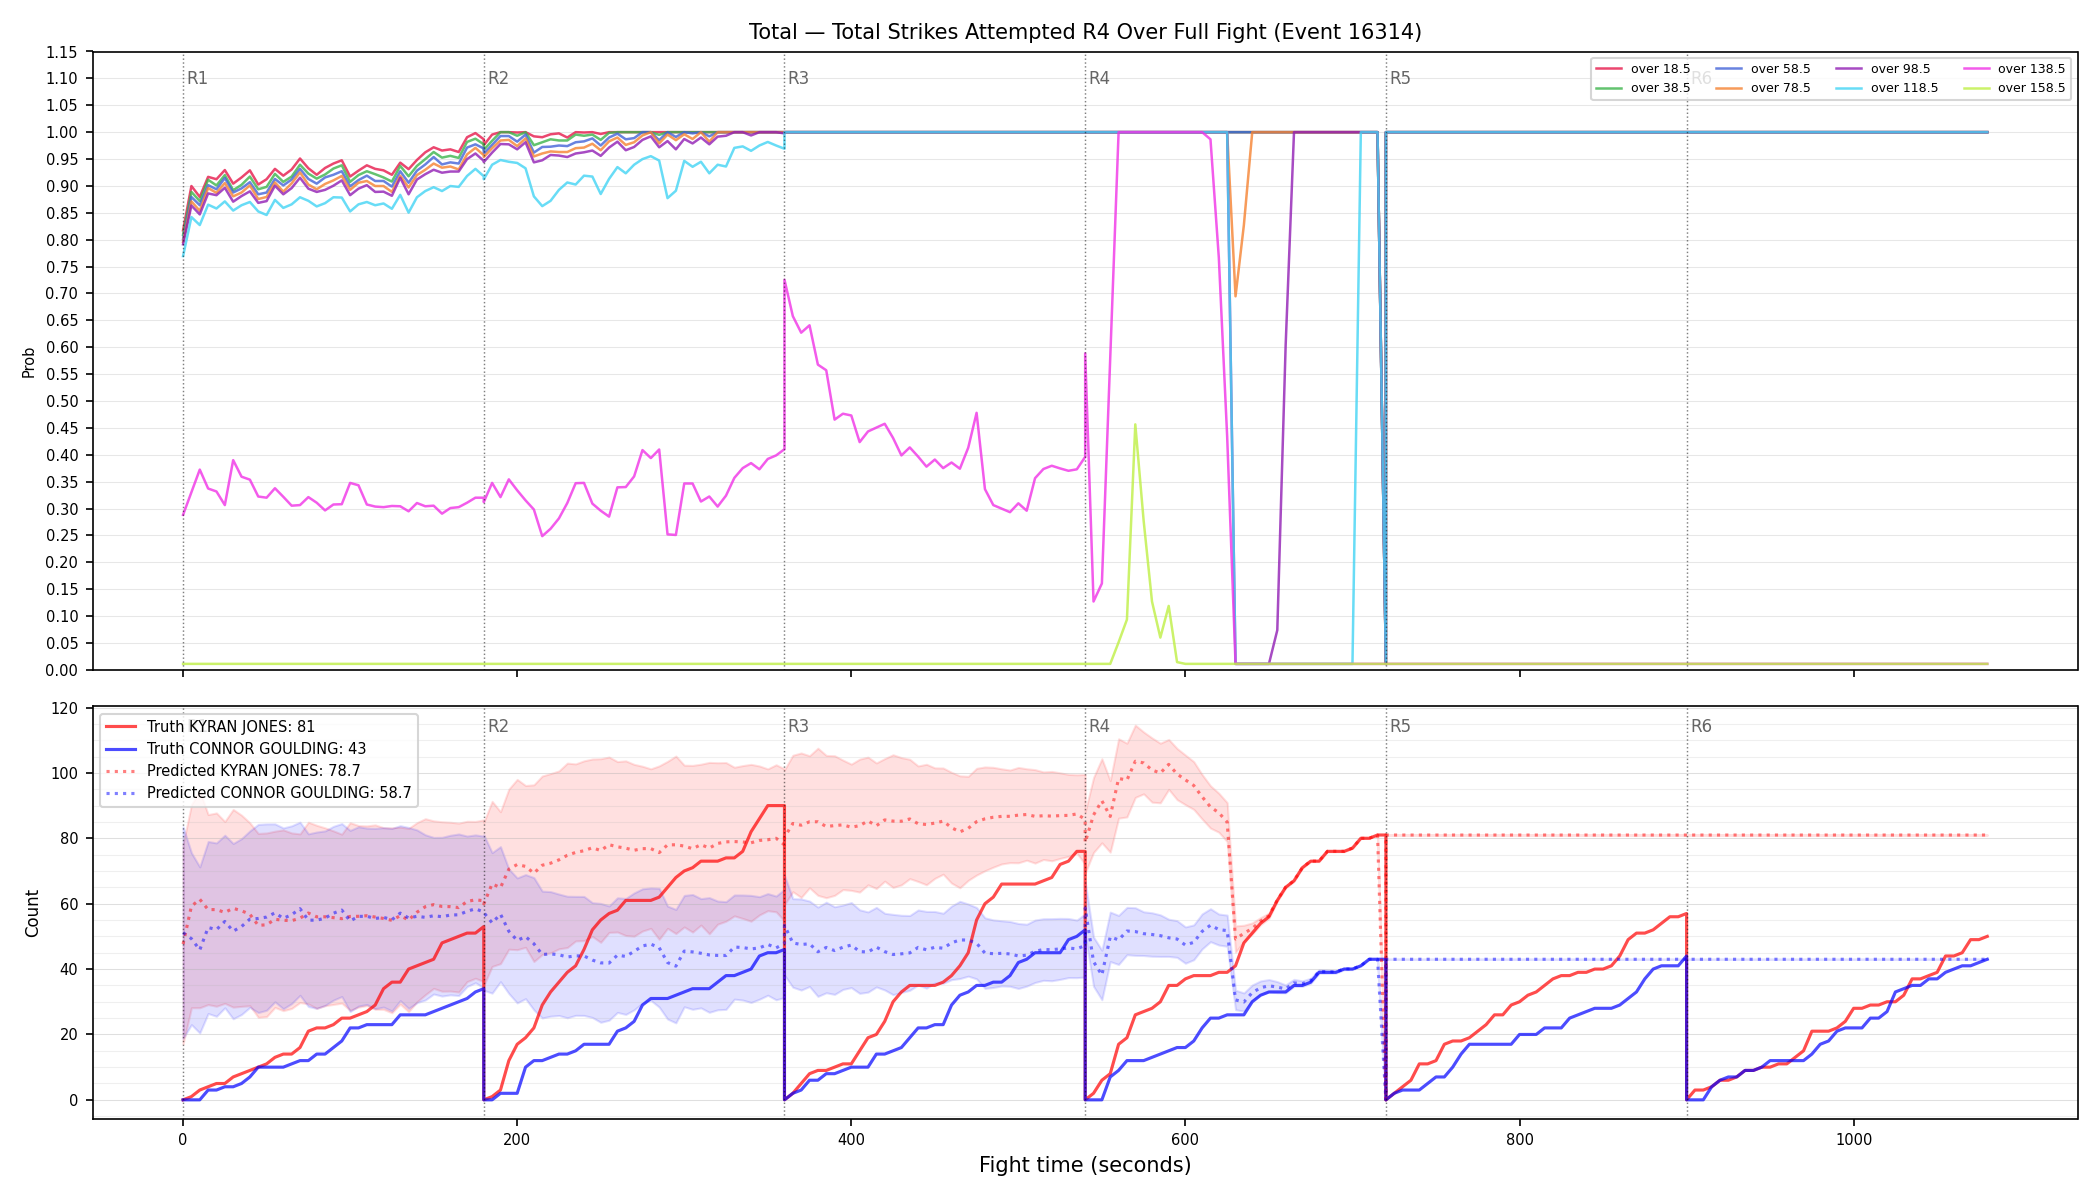The height and width of the screenshot is (1200, 2100).
Task: Click the magenta spike at start of R3
Action: tap(785, 281)
